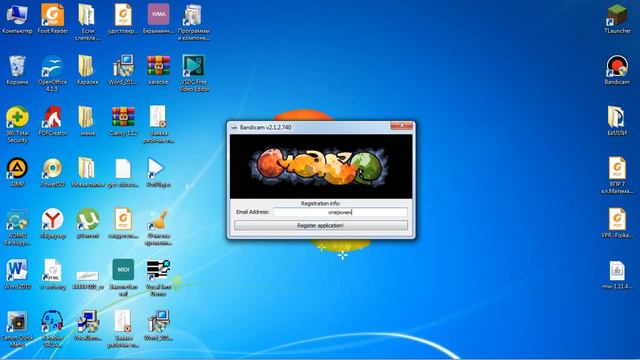Open the AOMEI Backupper shortcut
Viewport: 640px width, 360px height.
point(17,227)
